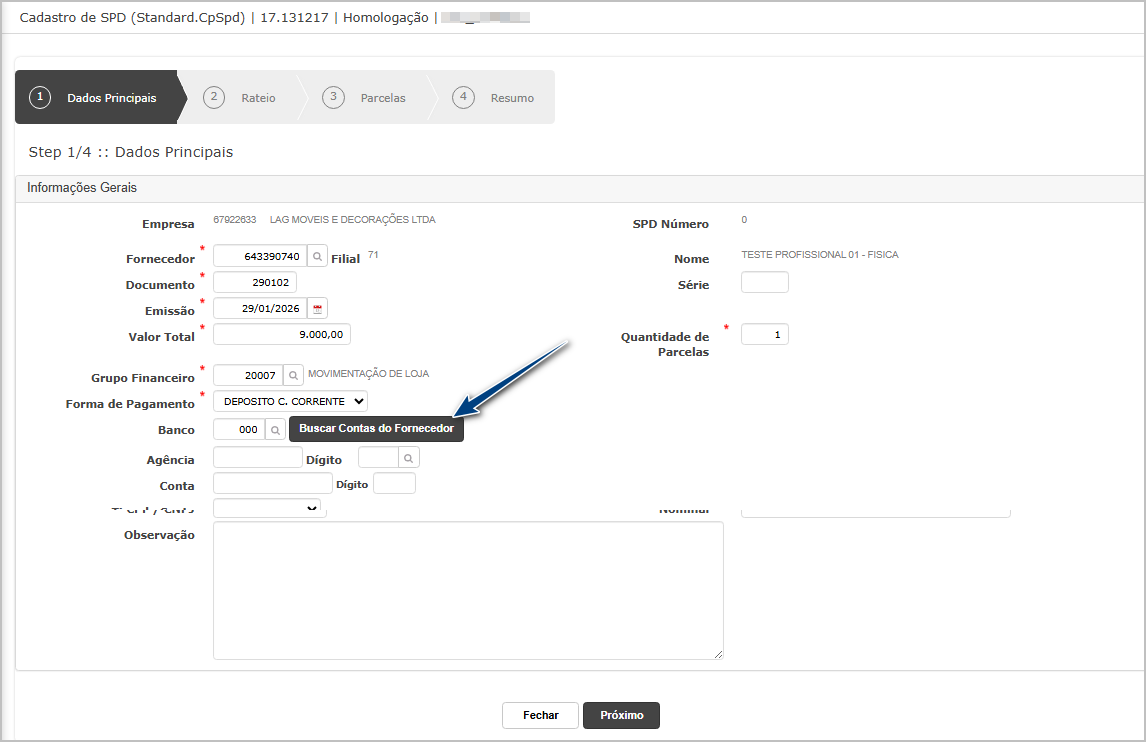Click the Fechar button
The height and width of the screenshot is (742, 1146).
pyautogui.click(x=540, y=715)
